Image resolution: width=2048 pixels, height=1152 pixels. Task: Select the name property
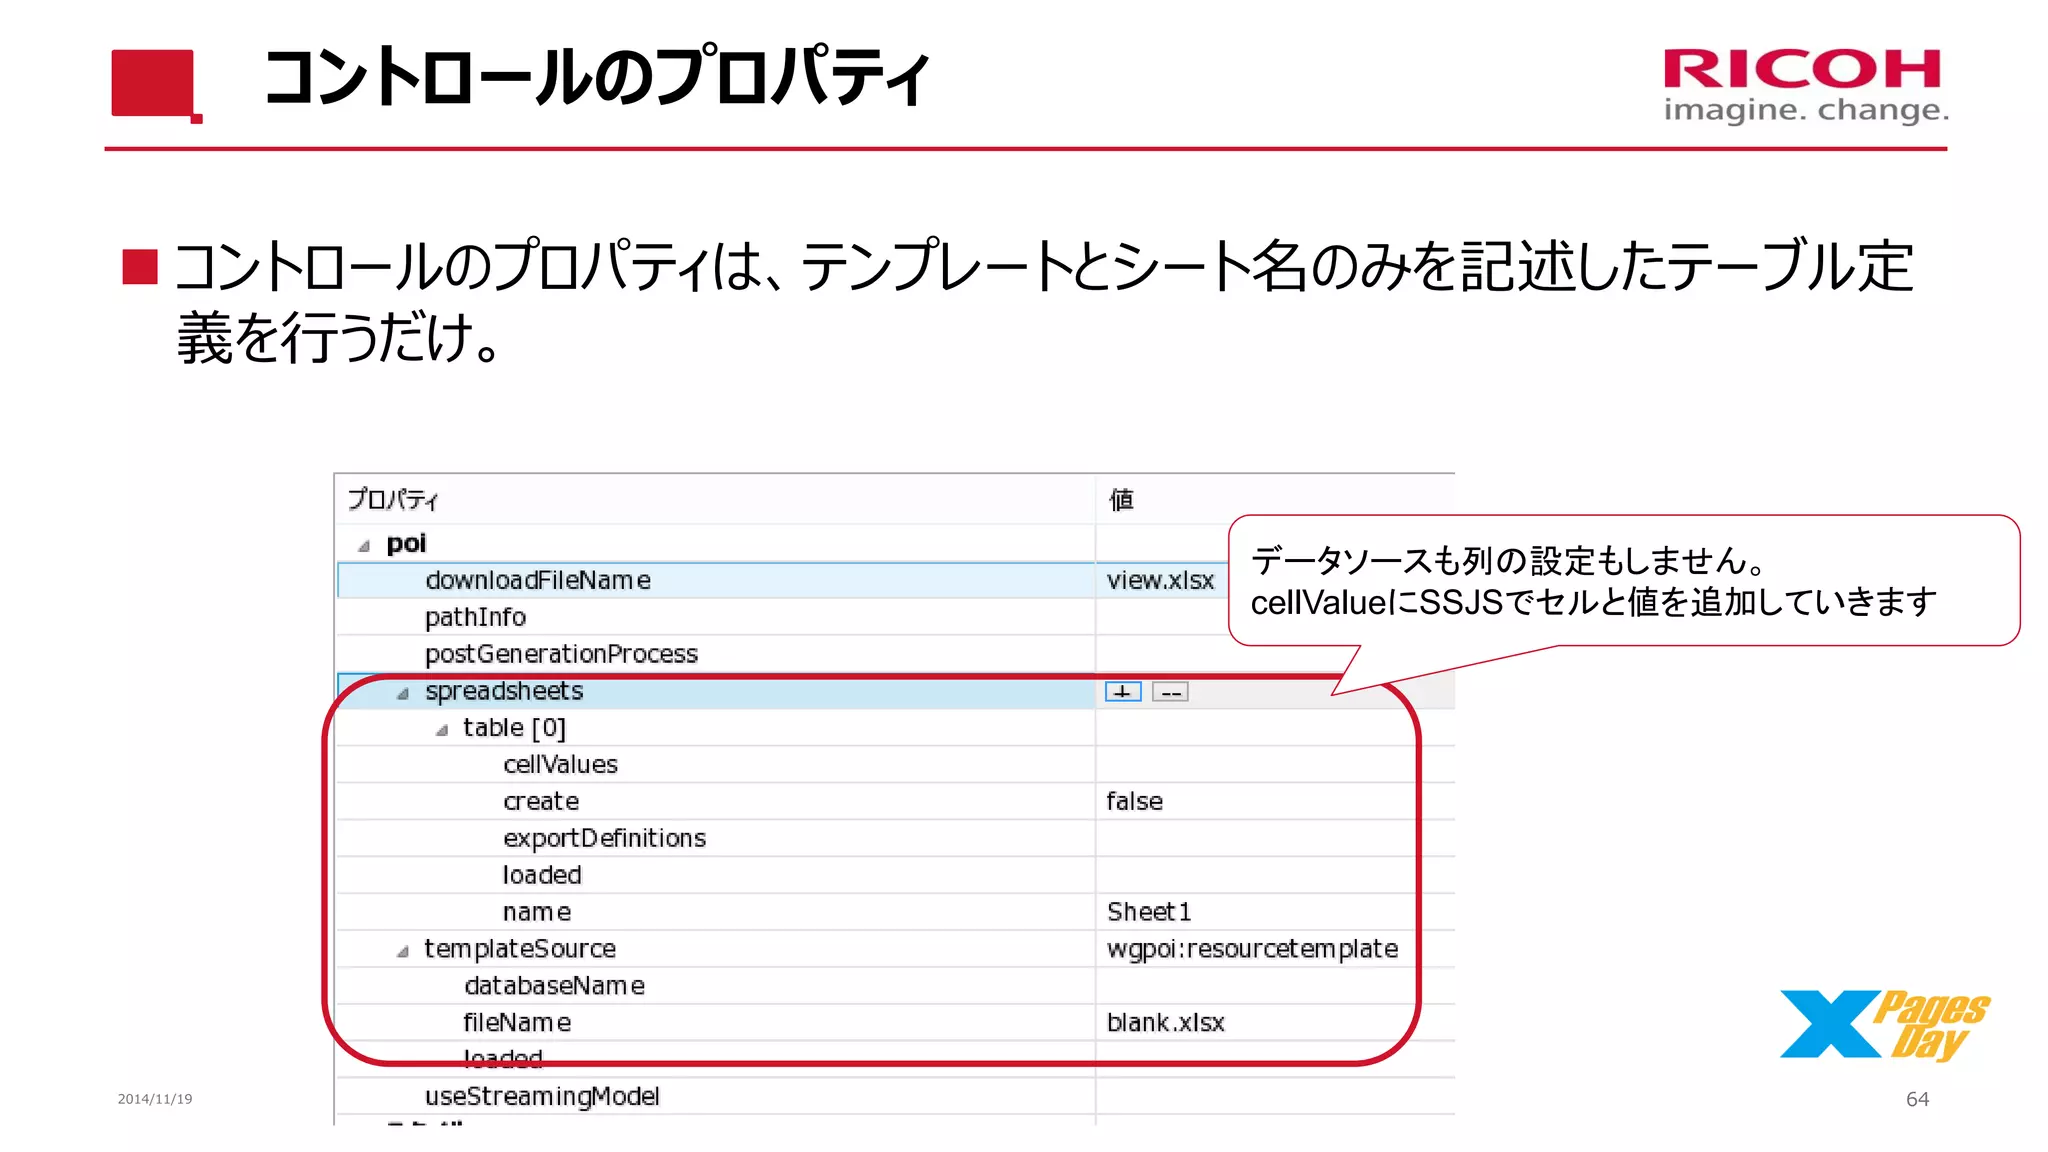536,912
